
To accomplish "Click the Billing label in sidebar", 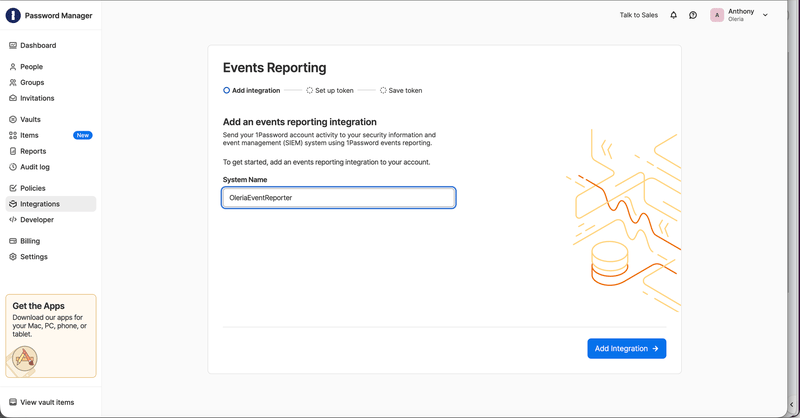I will 30,241.
